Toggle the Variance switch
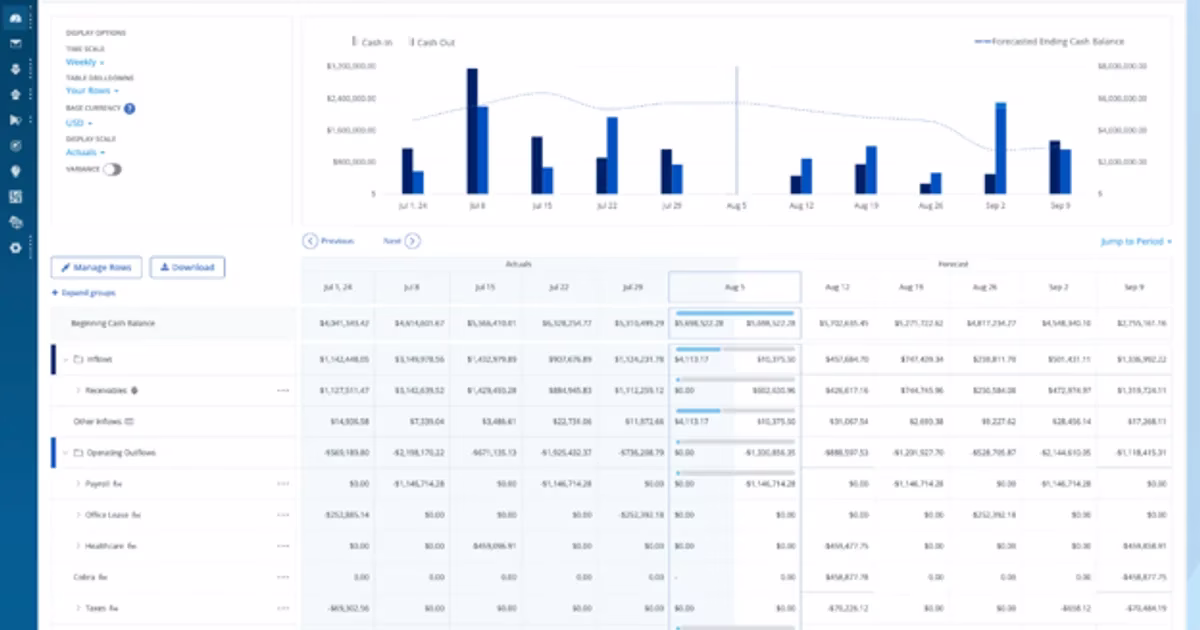 coord(112,170)
